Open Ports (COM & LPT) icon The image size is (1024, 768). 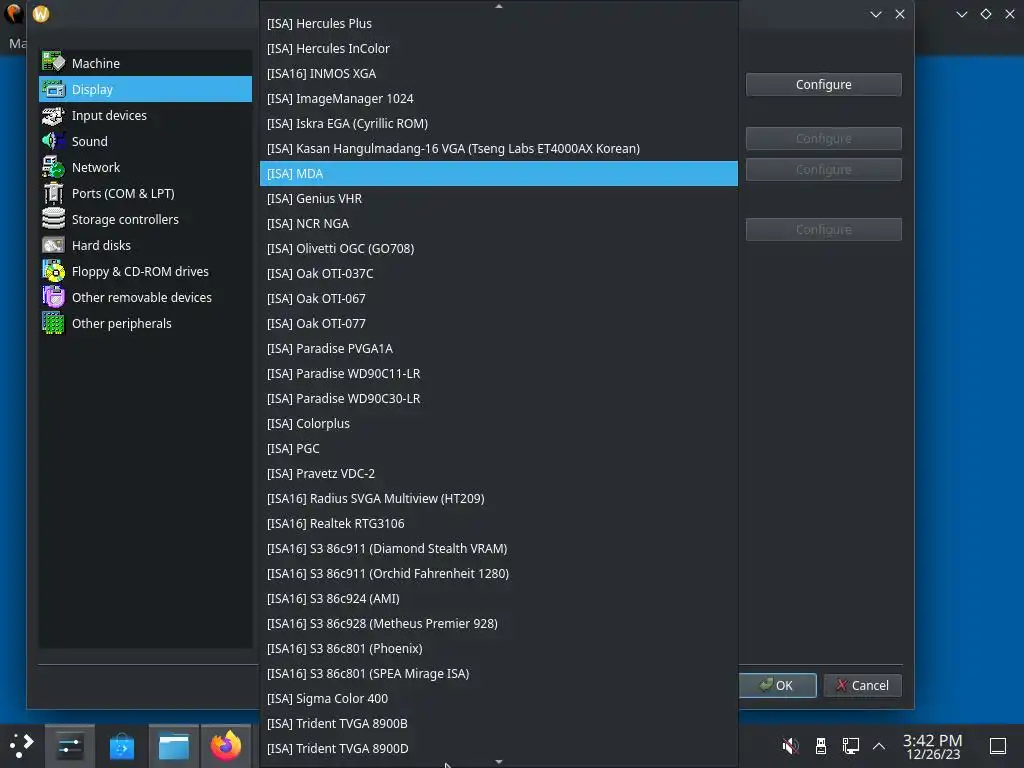click(x=54, y=193)
